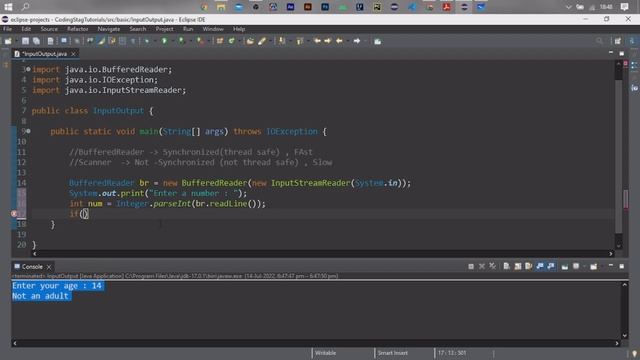This screenshot has height=360, width=640.
Task: Click the editor horizontal scrollbar
Action: point(322,253)
